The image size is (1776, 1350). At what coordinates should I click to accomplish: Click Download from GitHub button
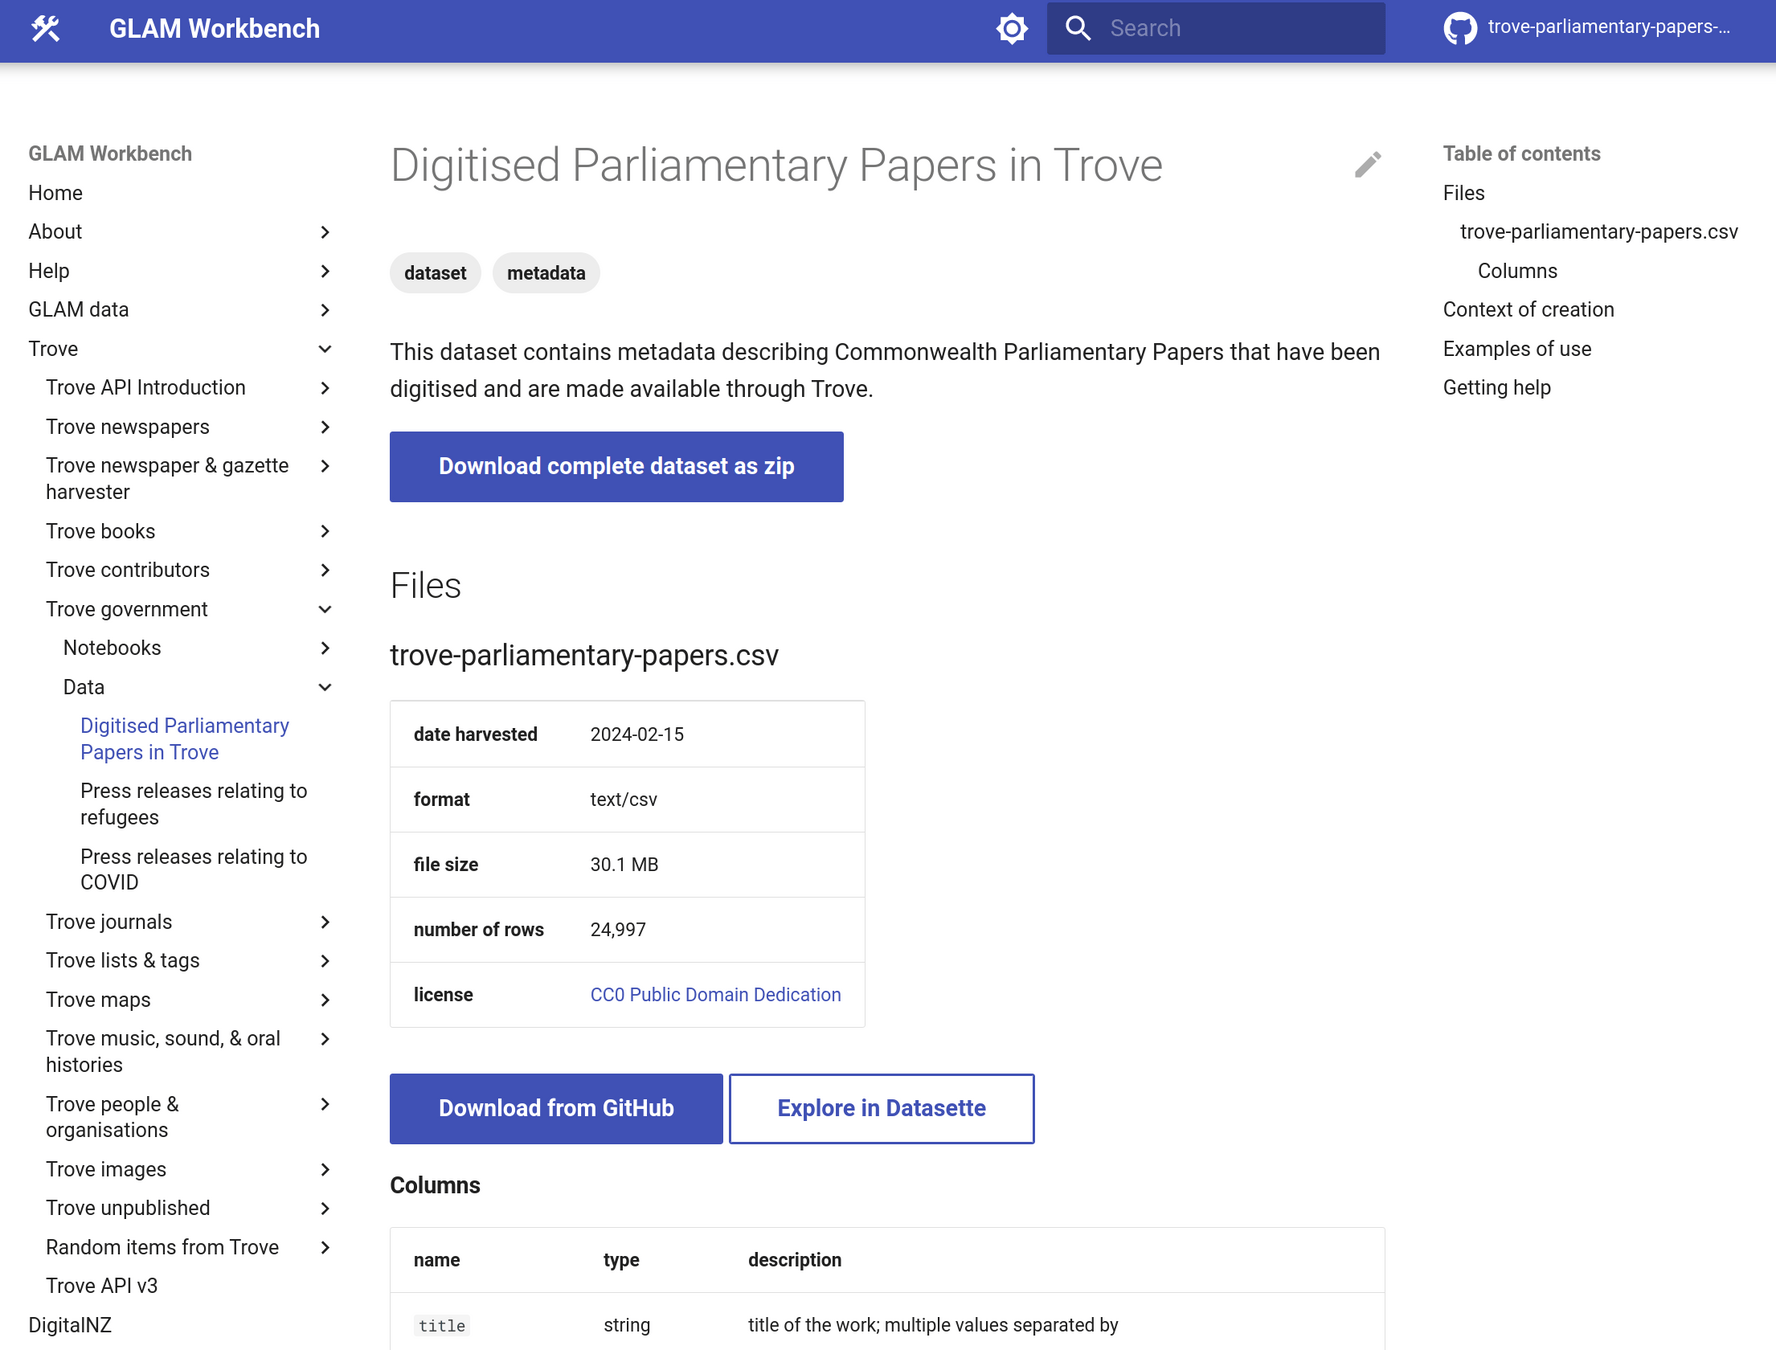tap(556, 1109)
